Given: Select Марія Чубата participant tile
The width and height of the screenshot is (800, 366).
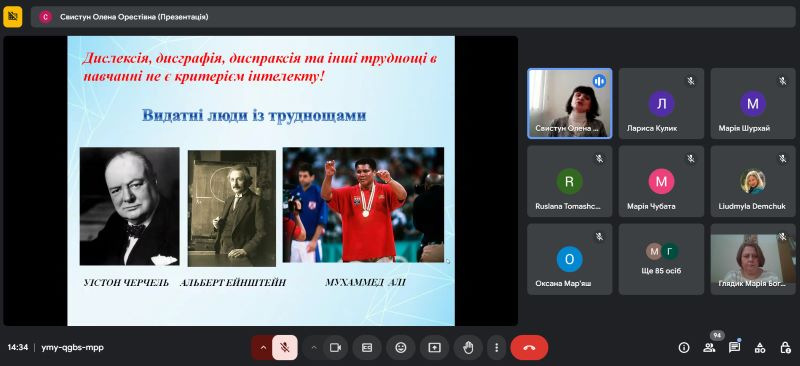Looking at the screenshot, I should tap(661, 181).
